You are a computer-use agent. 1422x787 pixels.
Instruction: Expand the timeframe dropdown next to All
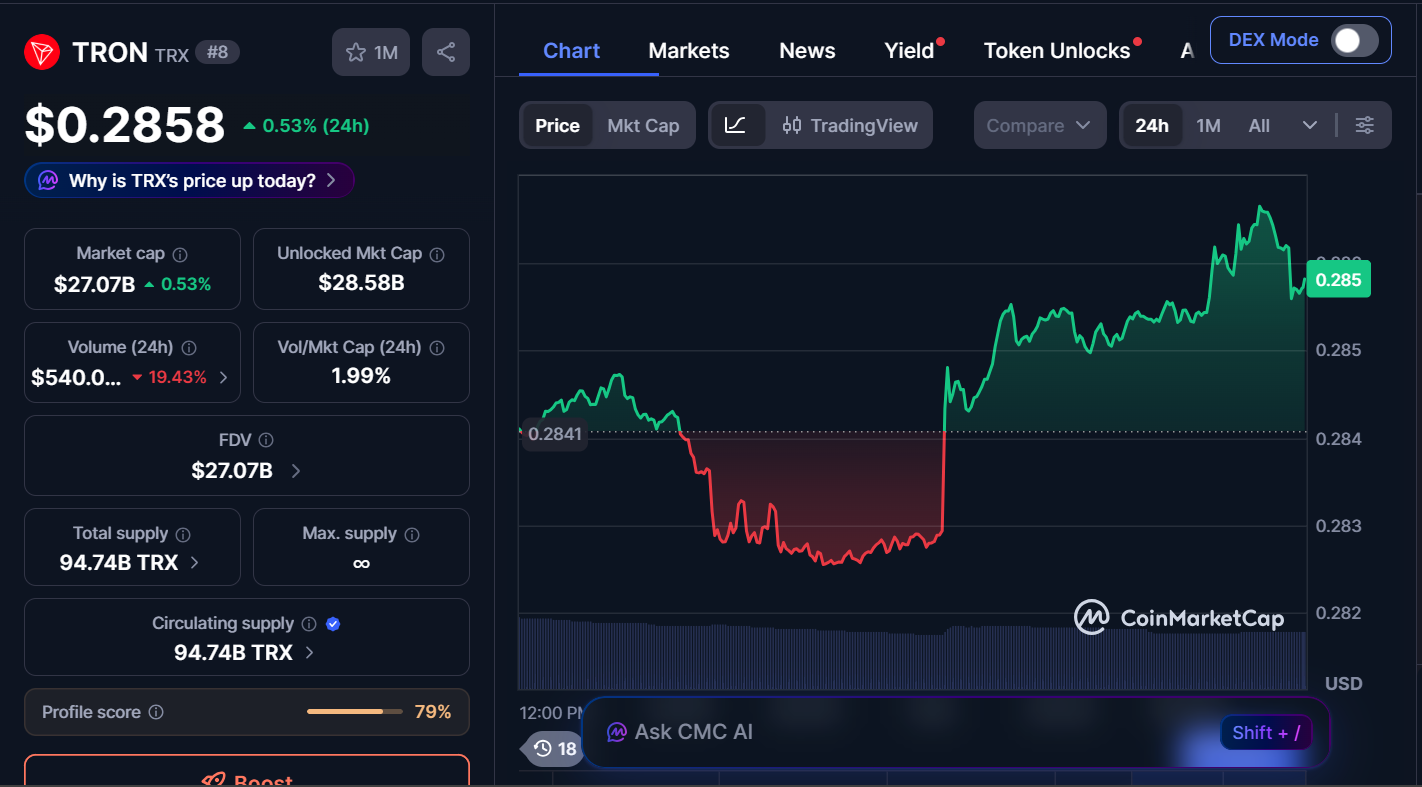tap(1310, 125)
